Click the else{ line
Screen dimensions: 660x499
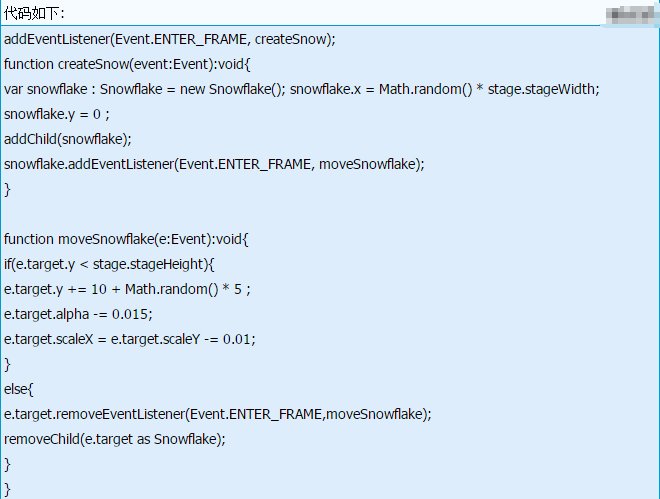coord(17,389)
